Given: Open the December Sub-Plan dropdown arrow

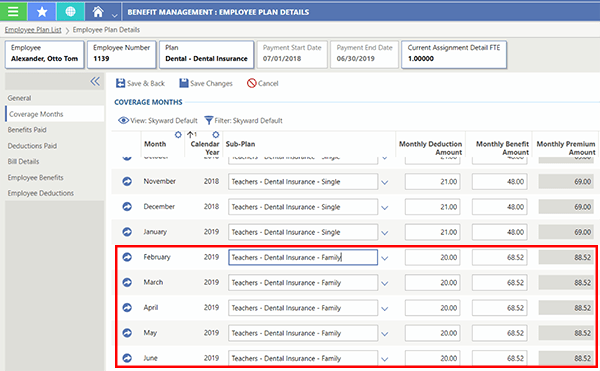Looking at the screenshot, I should (385, 208).
